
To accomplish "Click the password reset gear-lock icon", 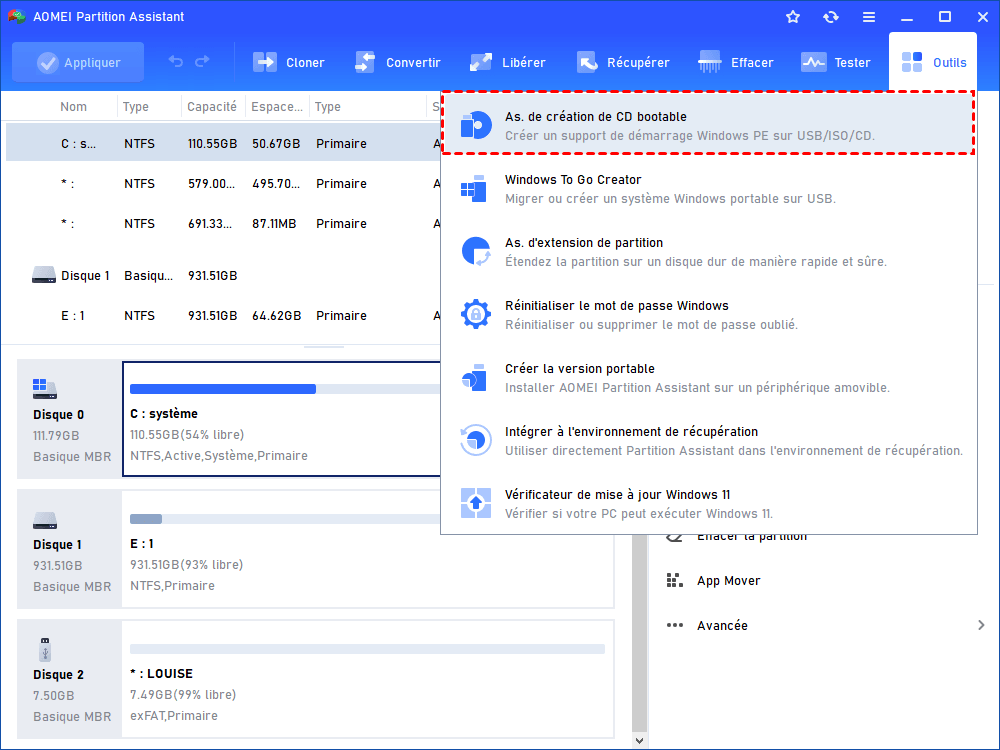I will point(476,314).
